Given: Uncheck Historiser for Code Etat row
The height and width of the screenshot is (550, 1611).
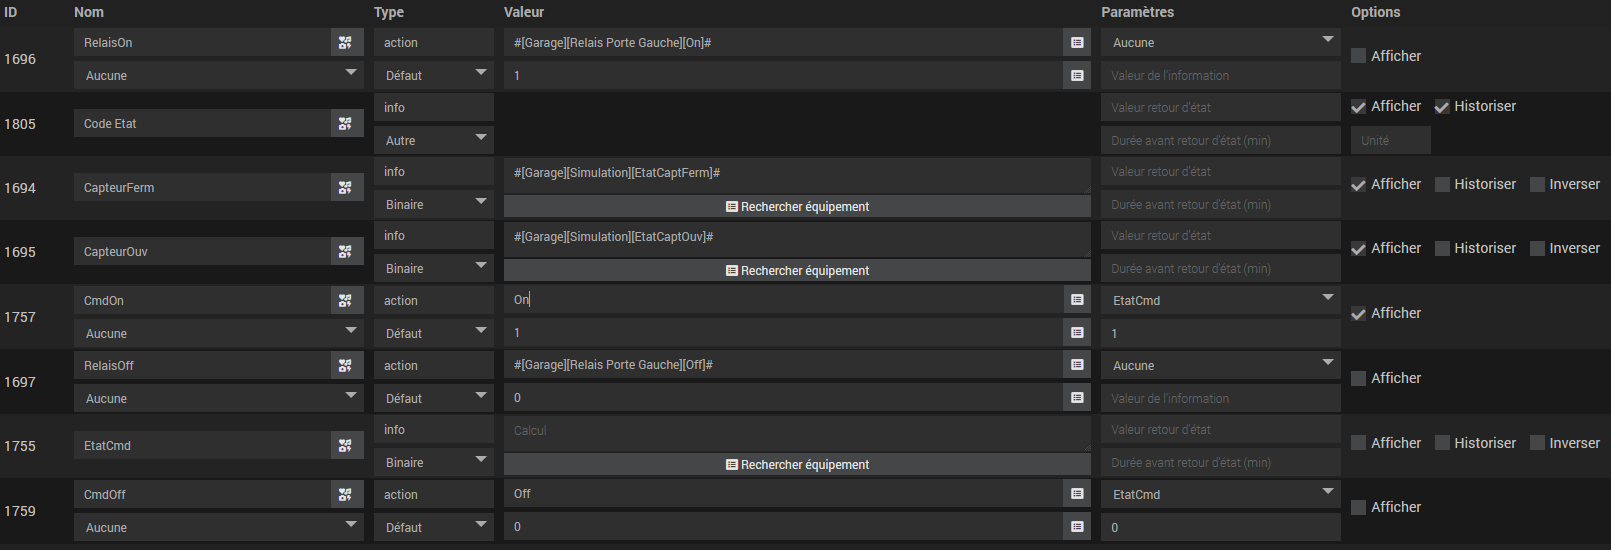Looking at the screenshot, I should tap(1442, 106).
